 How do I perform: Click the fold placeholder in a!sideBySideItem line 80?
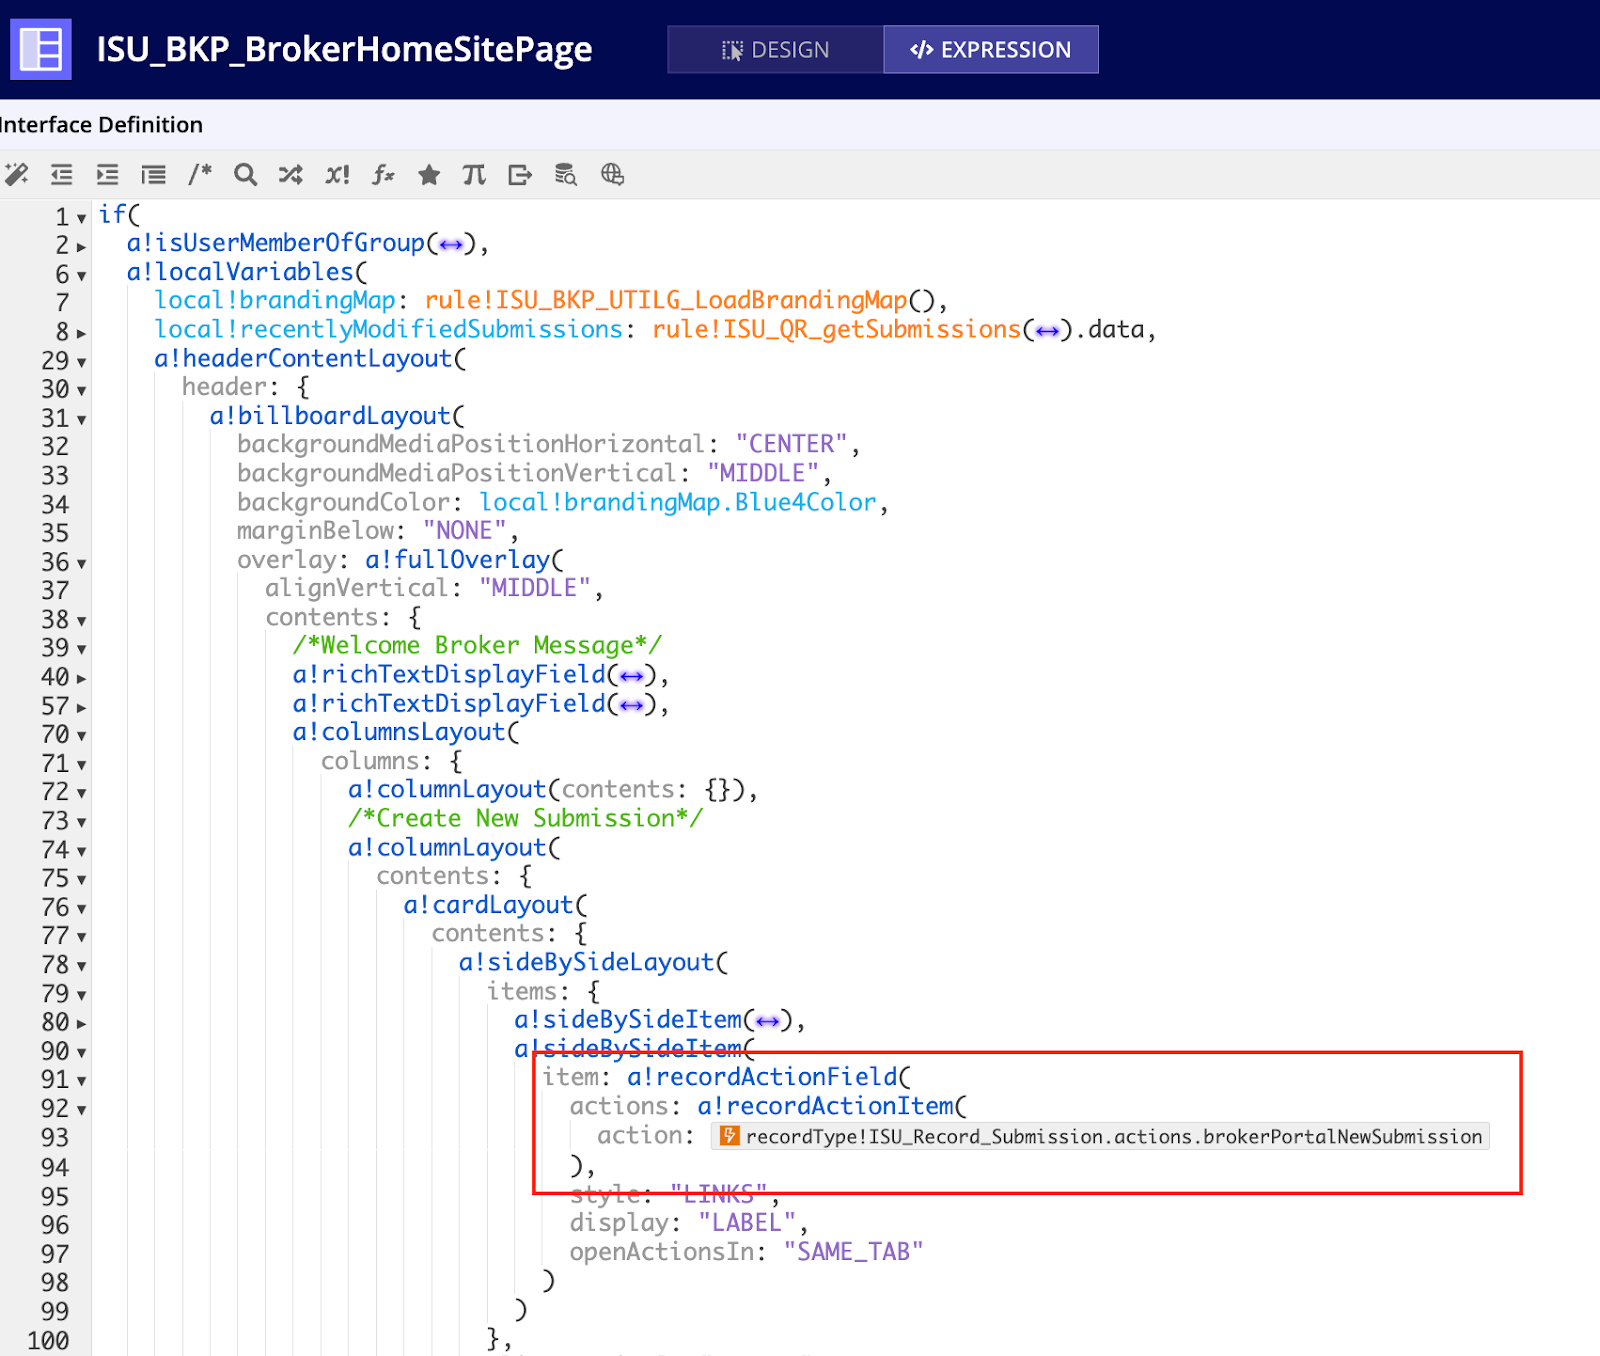click(767, 1022)
